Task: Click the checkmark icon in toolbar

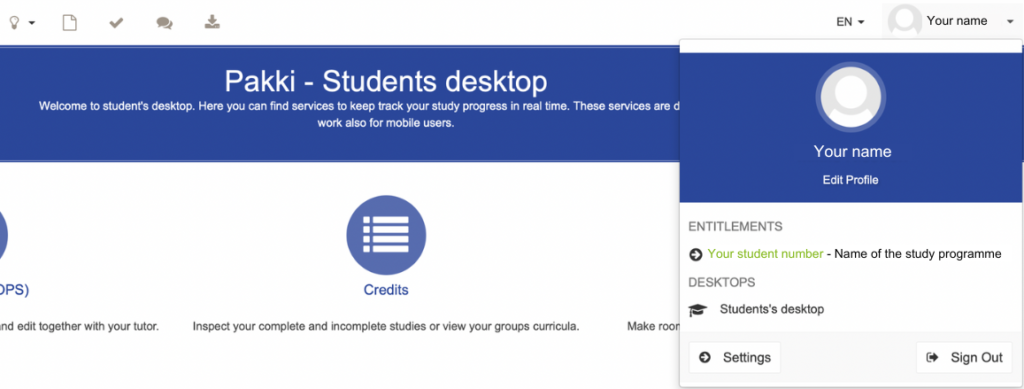Action: pyautogui.click(x=116, y=23)
